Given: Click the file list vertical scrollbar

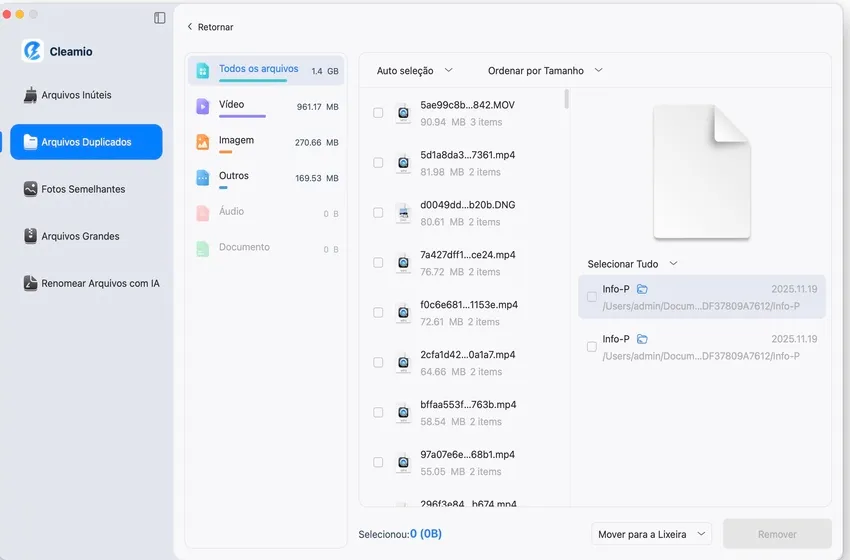Looking at the screenshot, I should point(567,99).
